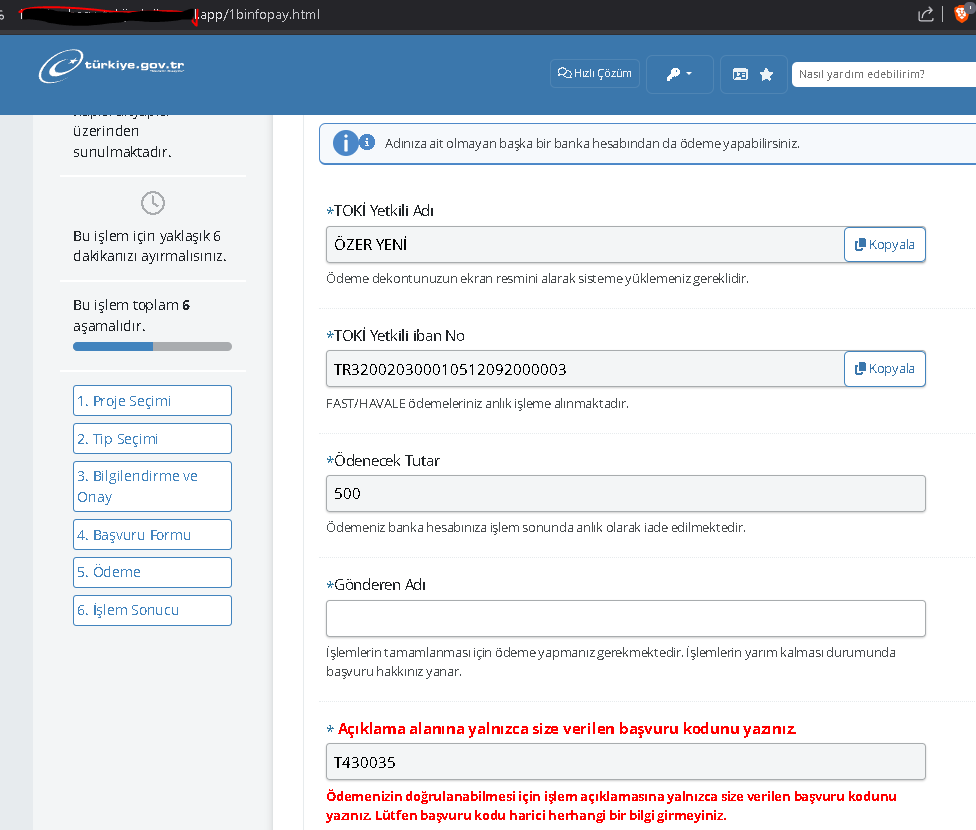Click inside the Gönderen Adı input field
976x830 pixels.
625,618
